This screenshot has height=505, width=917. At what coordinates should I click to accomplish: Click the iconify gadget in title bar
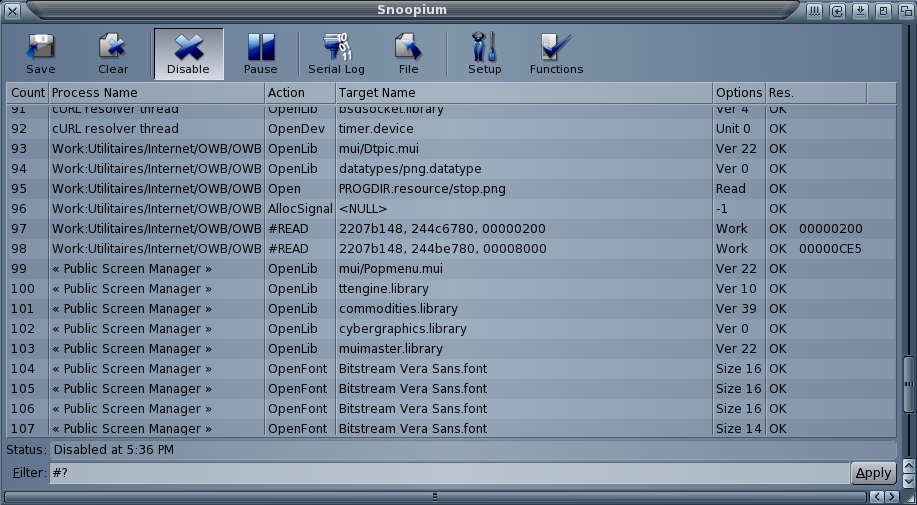click(815, 11)
